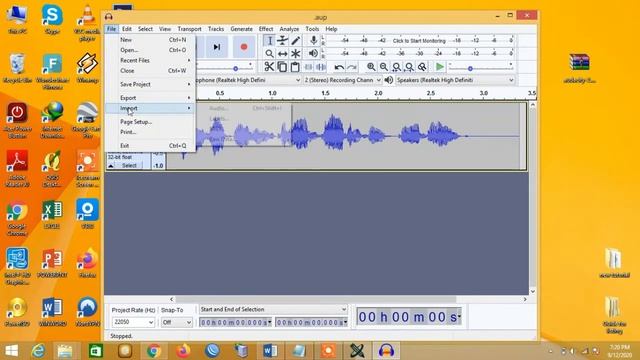This screenshot has height=360, width=640.
Task: Open the microphone recording device dropdown
Action: [x=248, y=80]
